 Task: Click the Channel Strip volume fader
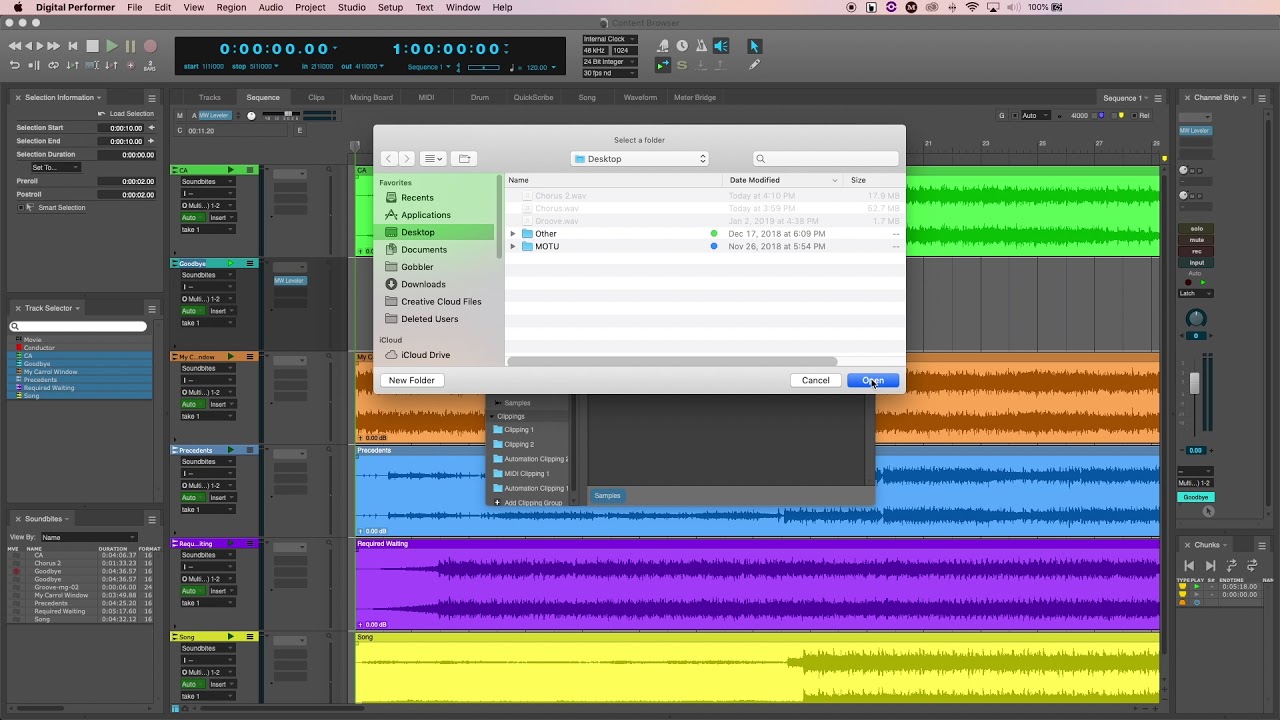pyautogui.click(x=1194, y=383)
